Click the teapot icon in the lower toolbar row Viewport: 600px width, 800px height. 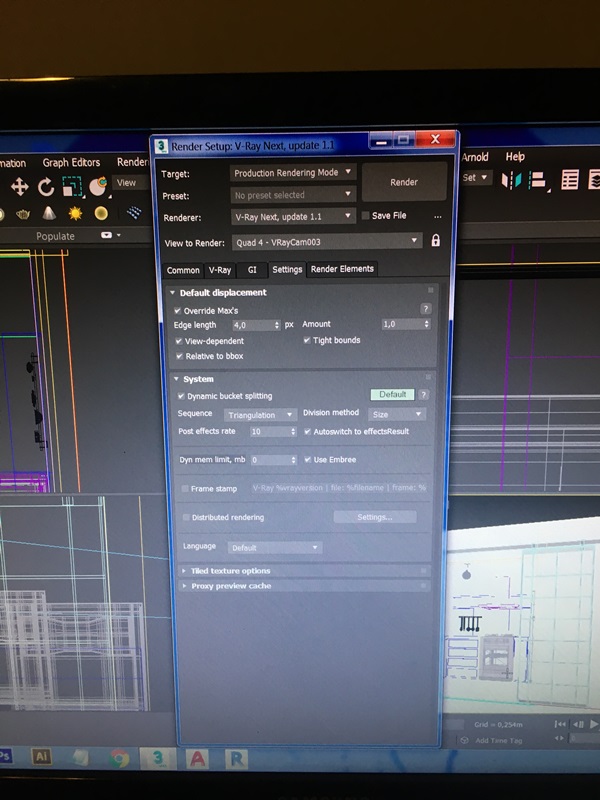[23, 214]
